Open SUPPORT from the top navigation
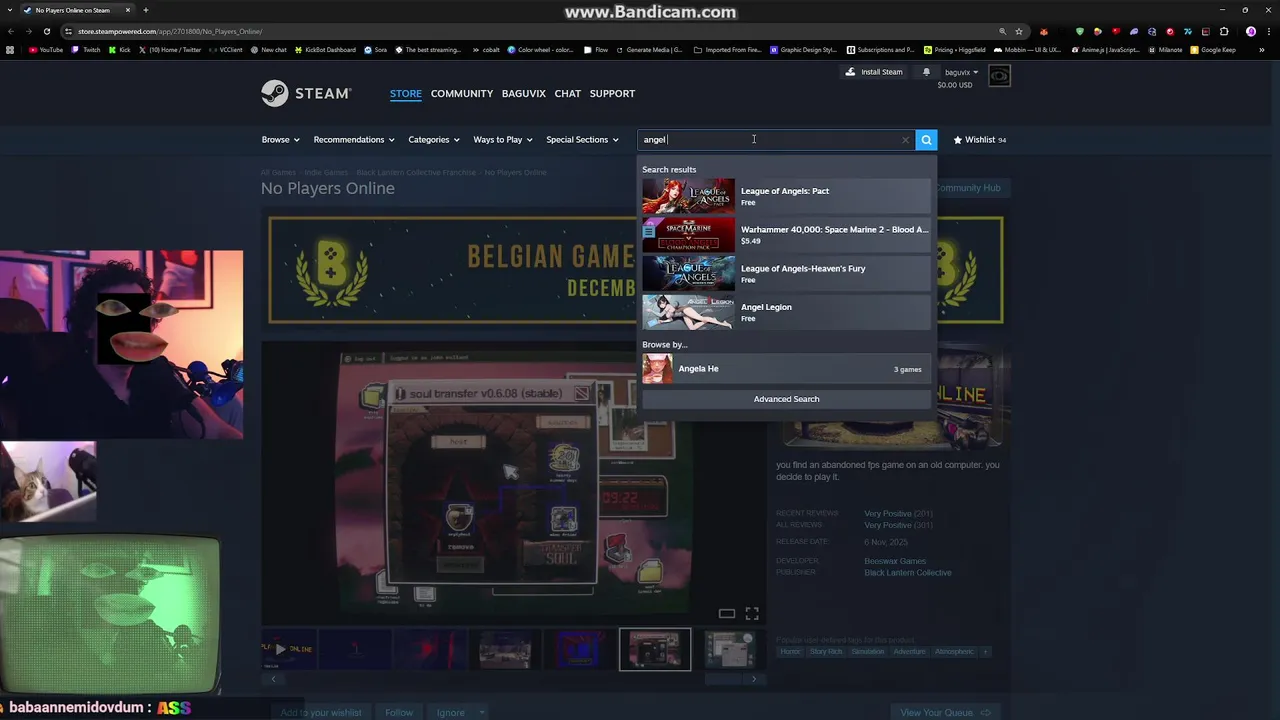The width and height of the screenshot is (1280, 720). 612,93
